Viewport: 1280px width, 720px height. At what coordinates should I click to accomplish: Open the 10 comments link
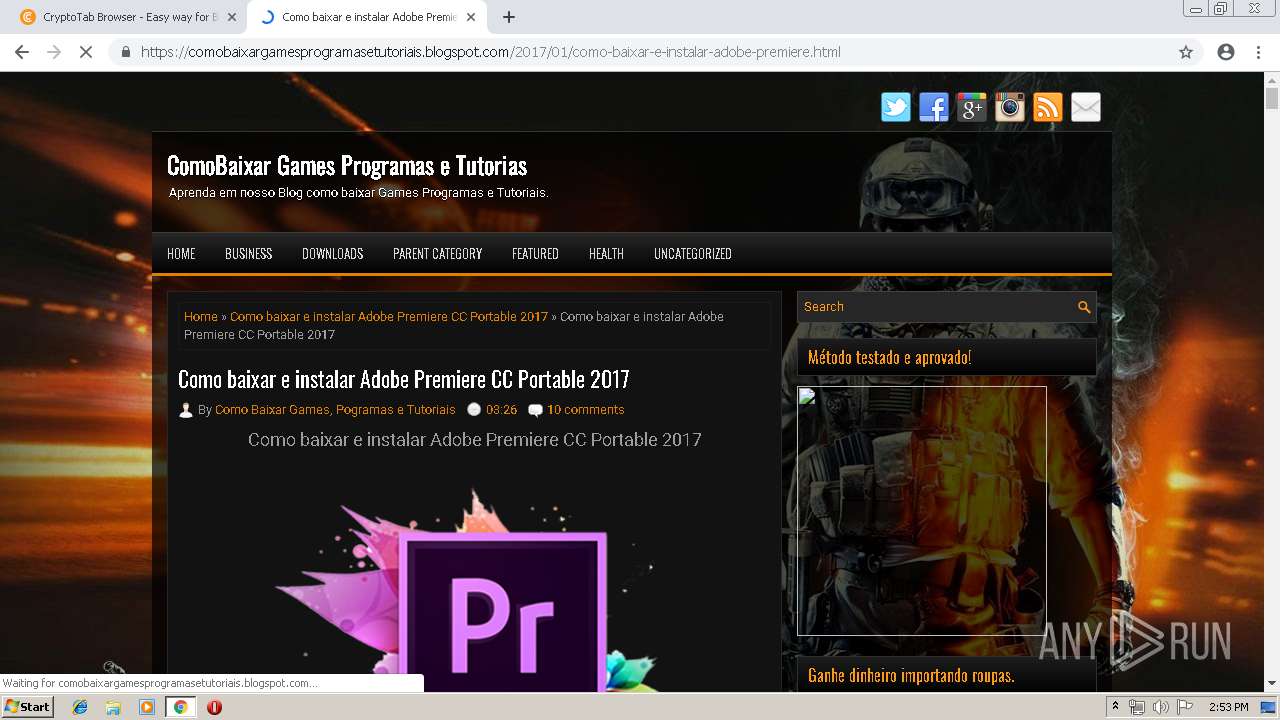(585, 410)
